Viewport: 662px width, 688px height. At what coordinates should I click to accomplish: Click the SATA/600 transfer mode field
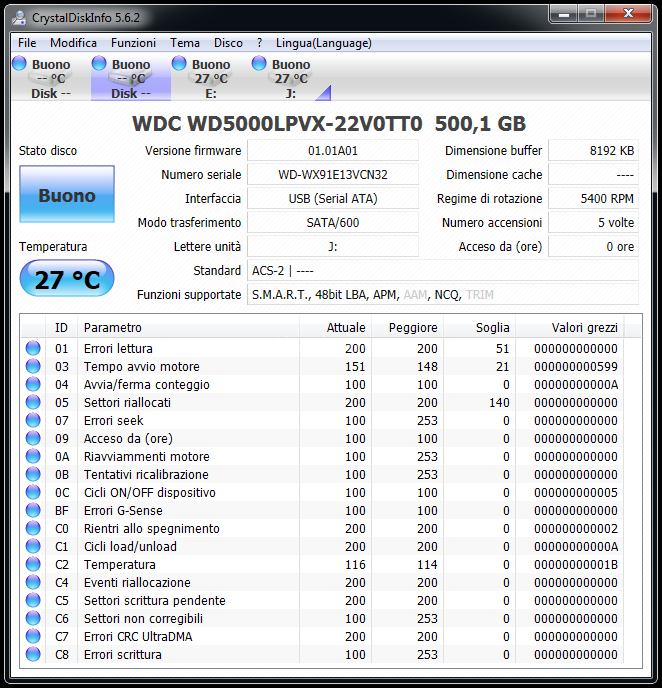[x=333, y=222]
